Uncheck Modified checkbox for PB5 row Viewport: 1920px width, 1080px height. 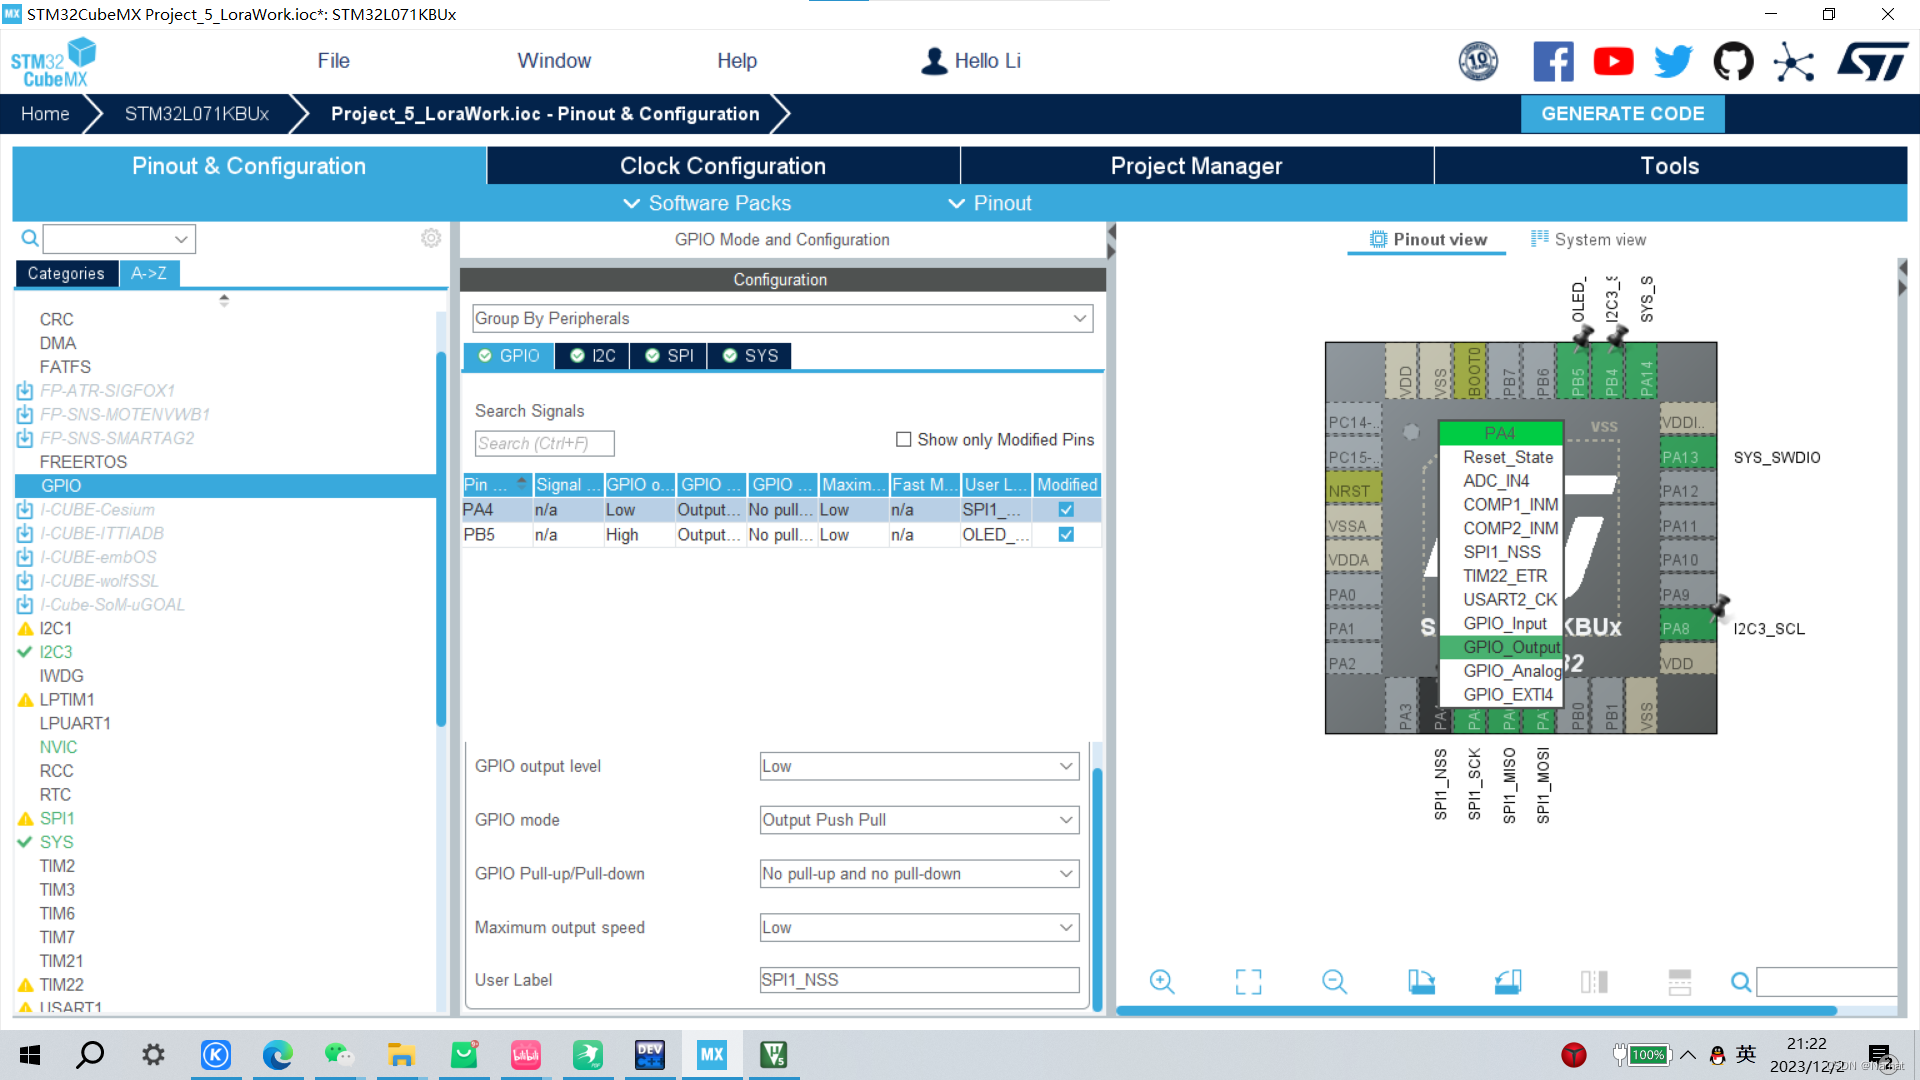pos(1066,535)
